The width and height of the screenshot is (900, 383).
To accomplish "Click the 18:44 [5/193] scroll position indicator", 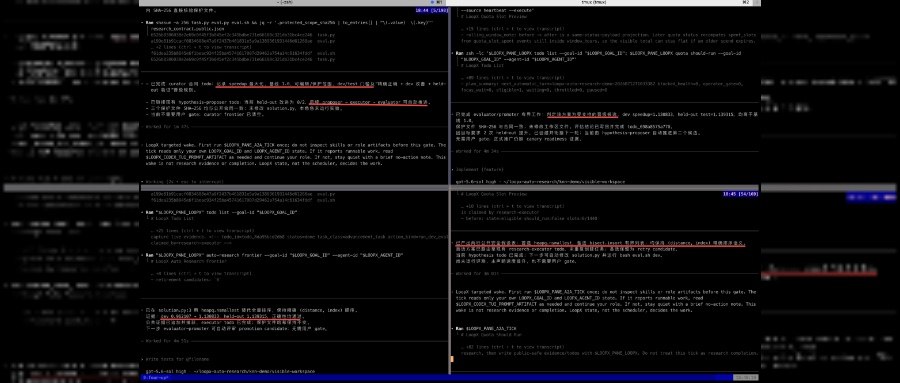I will [432, 10].
